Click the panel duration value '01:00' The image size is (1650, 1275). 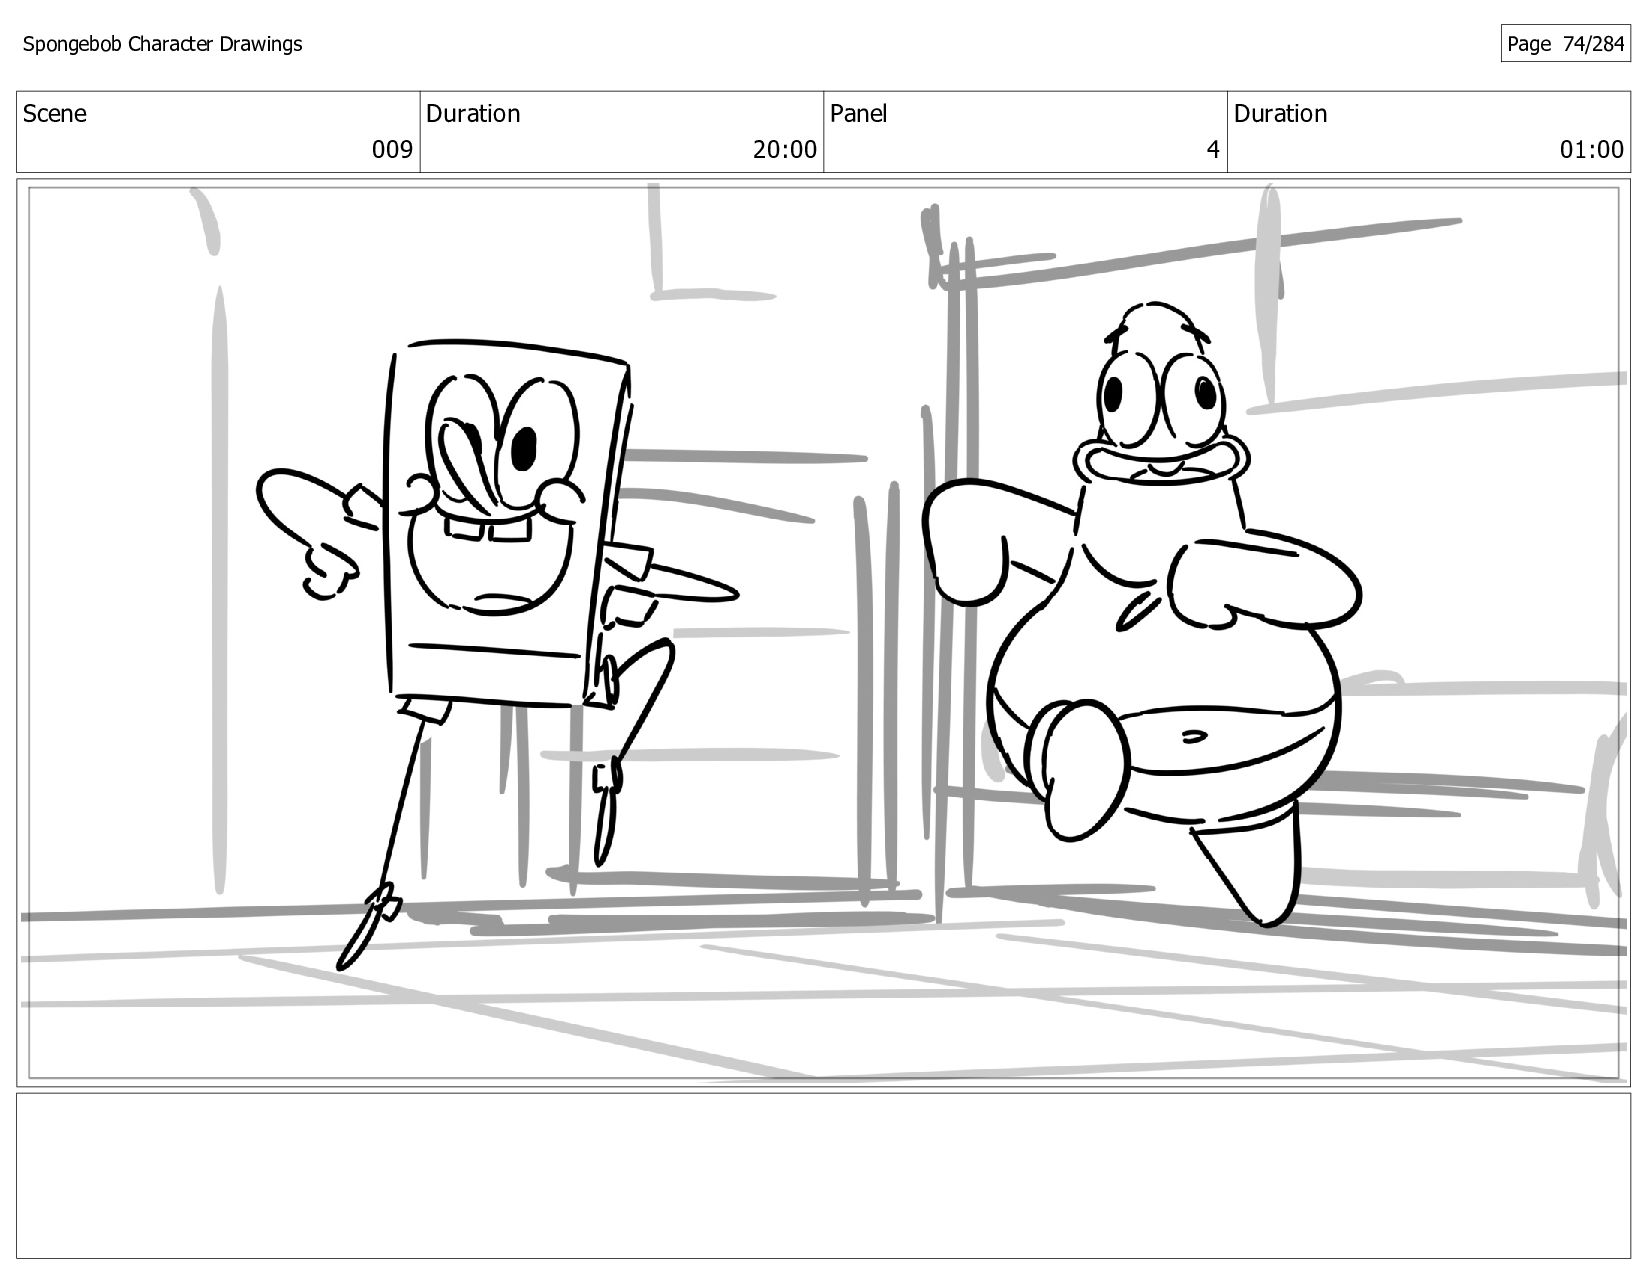pyautogui.click(x=1592, y=150)
